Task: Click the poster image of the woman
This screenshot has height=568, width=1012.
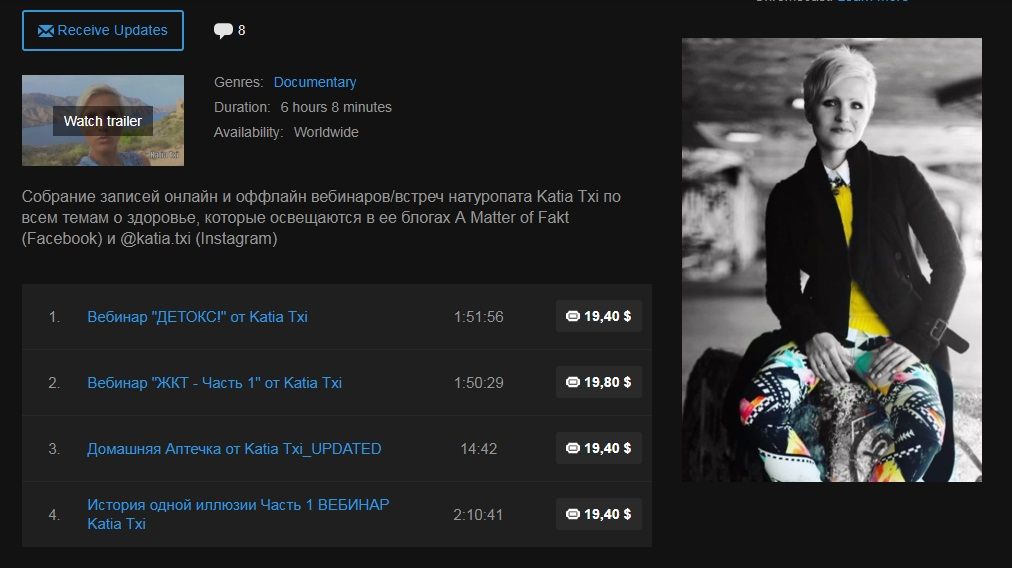Action: pyautogui.click(x=832, y=259)
